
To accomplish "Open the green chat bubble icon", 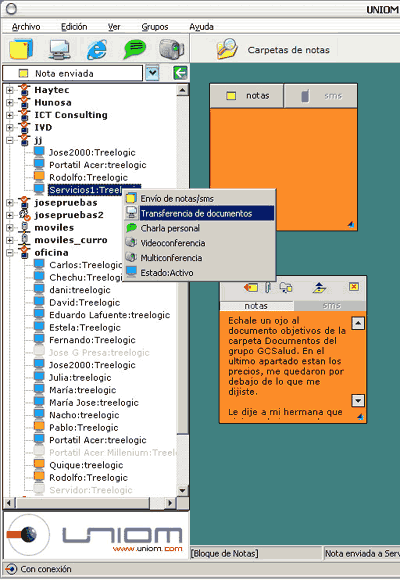I will click(134, 49).
